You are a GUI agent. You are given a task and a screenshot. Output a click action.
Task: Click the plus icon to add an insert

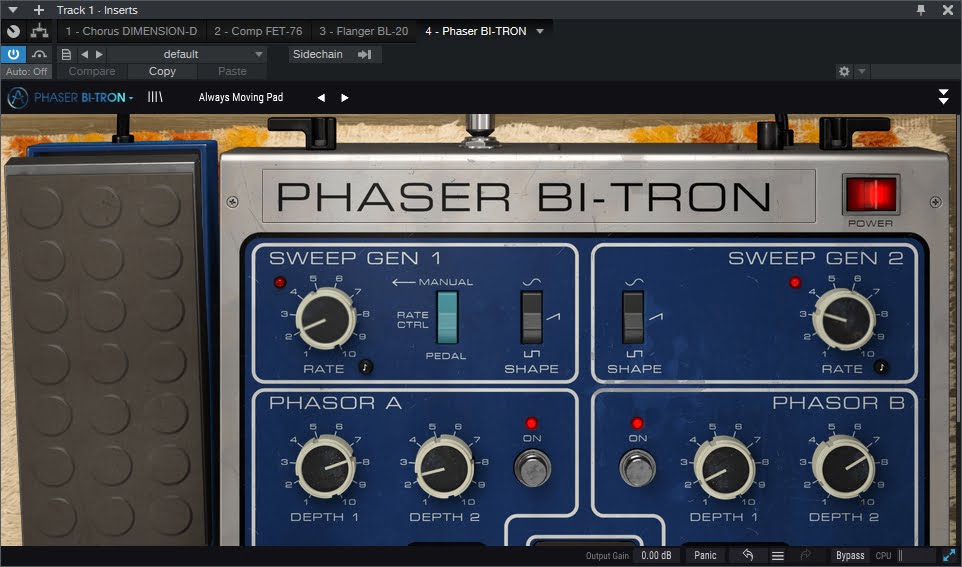tap(39, 10)
